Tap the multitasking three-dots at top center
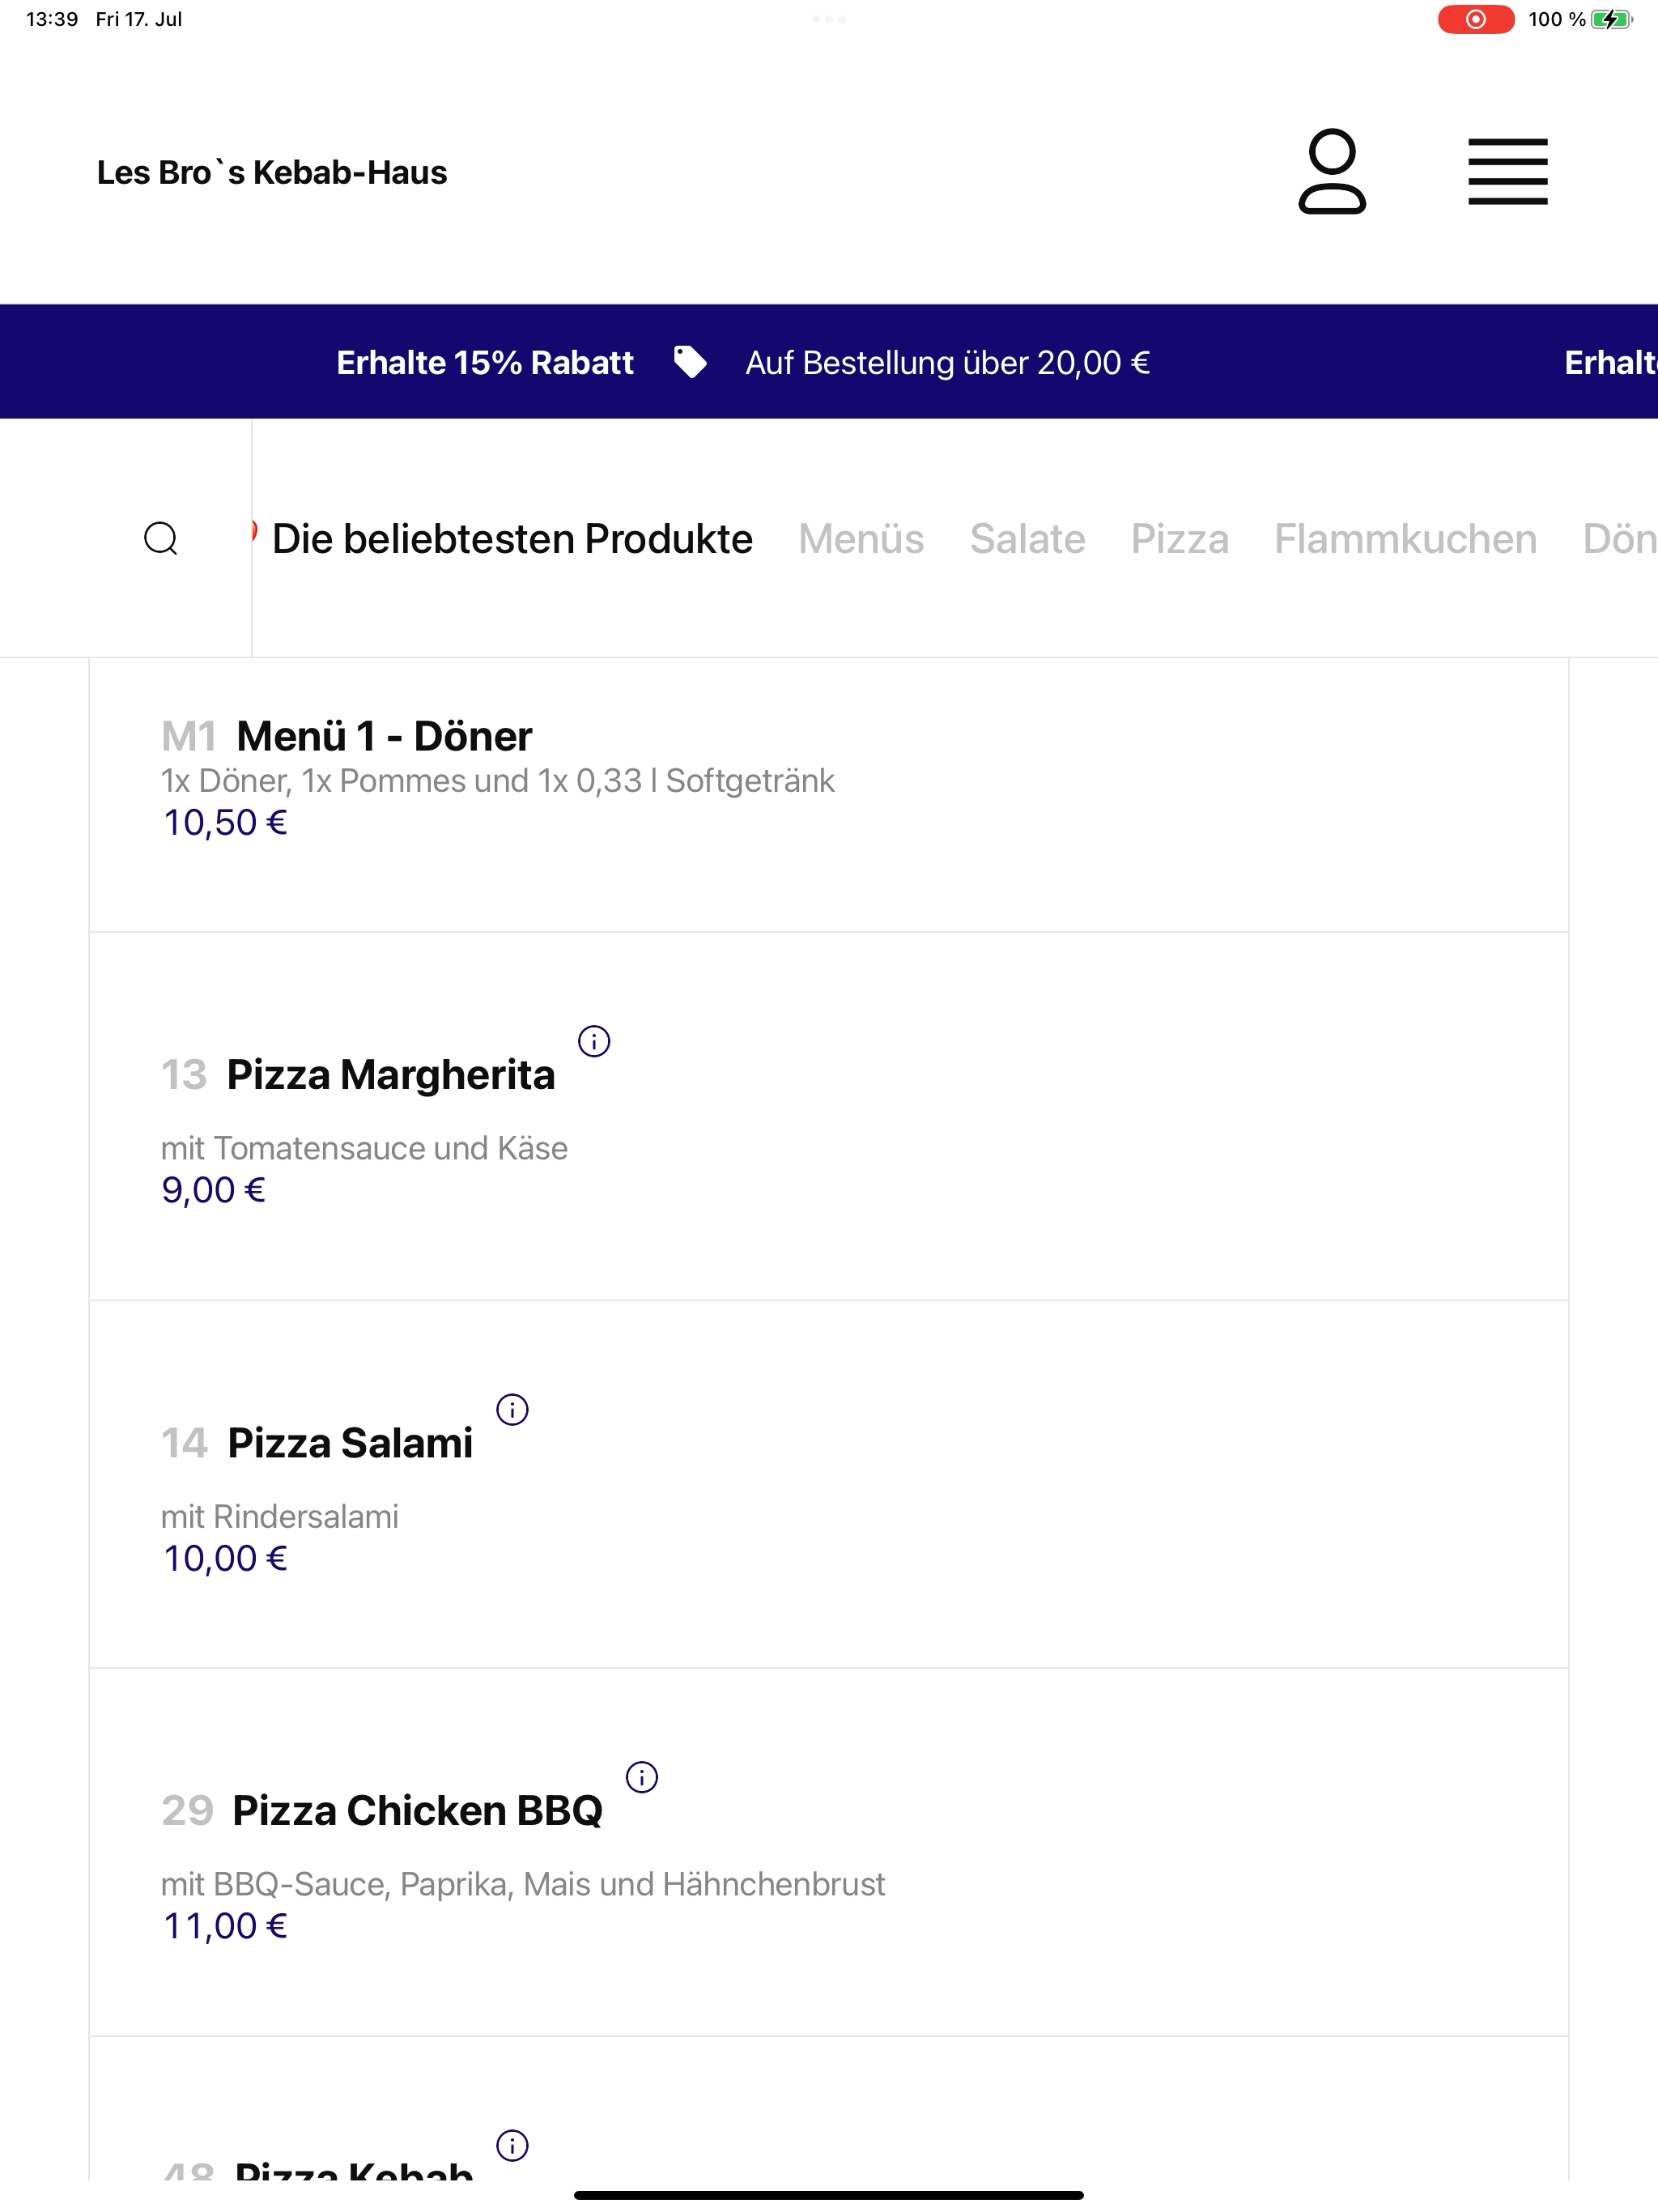The image size is (1658, 2212). pyautogui.click(x=829, y=19)
